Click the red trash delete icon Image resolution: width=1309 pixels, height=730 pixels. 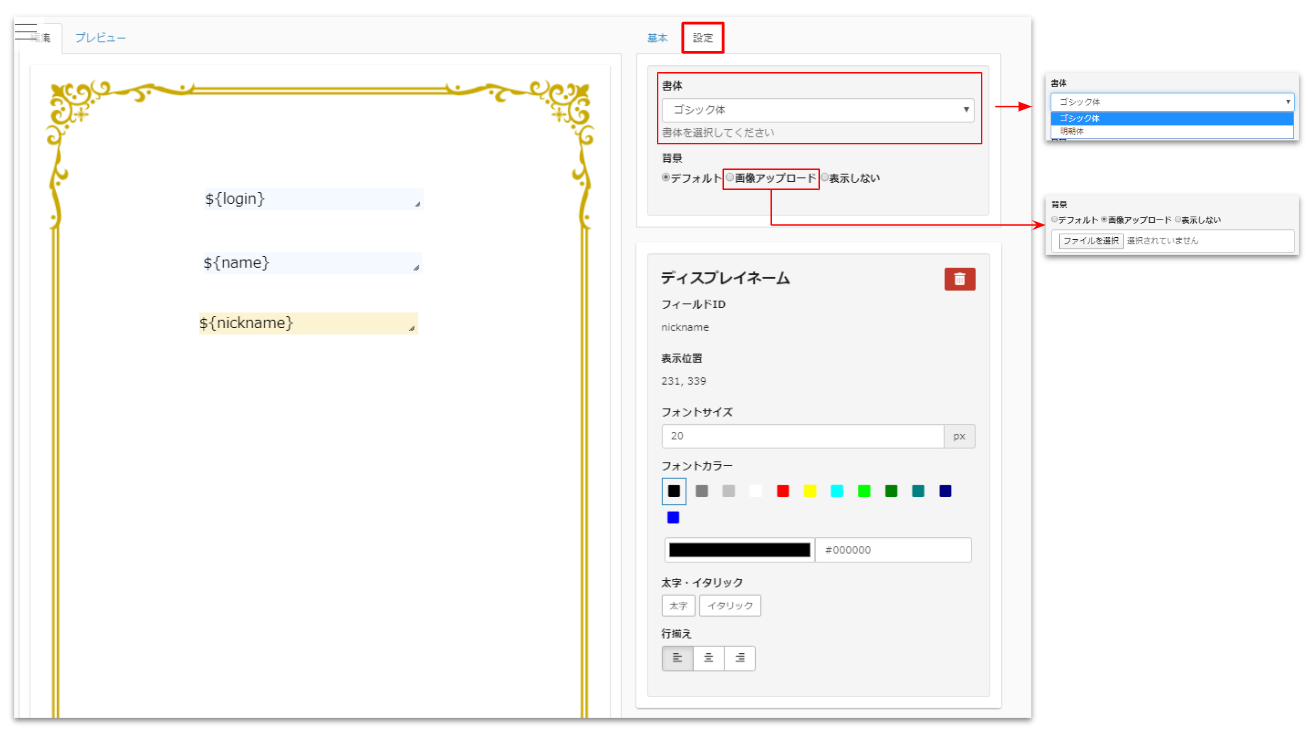coord(959,279)
